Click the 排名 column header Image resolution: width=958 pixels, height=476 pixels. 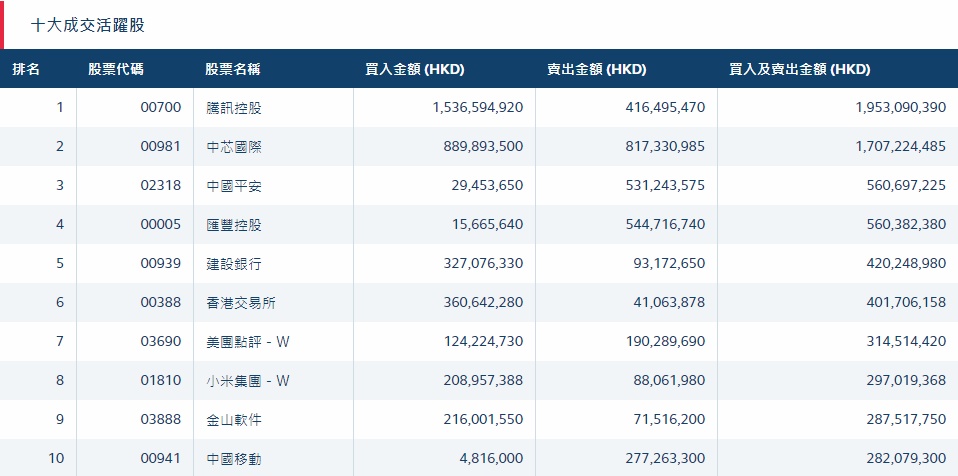coord(26,70)
